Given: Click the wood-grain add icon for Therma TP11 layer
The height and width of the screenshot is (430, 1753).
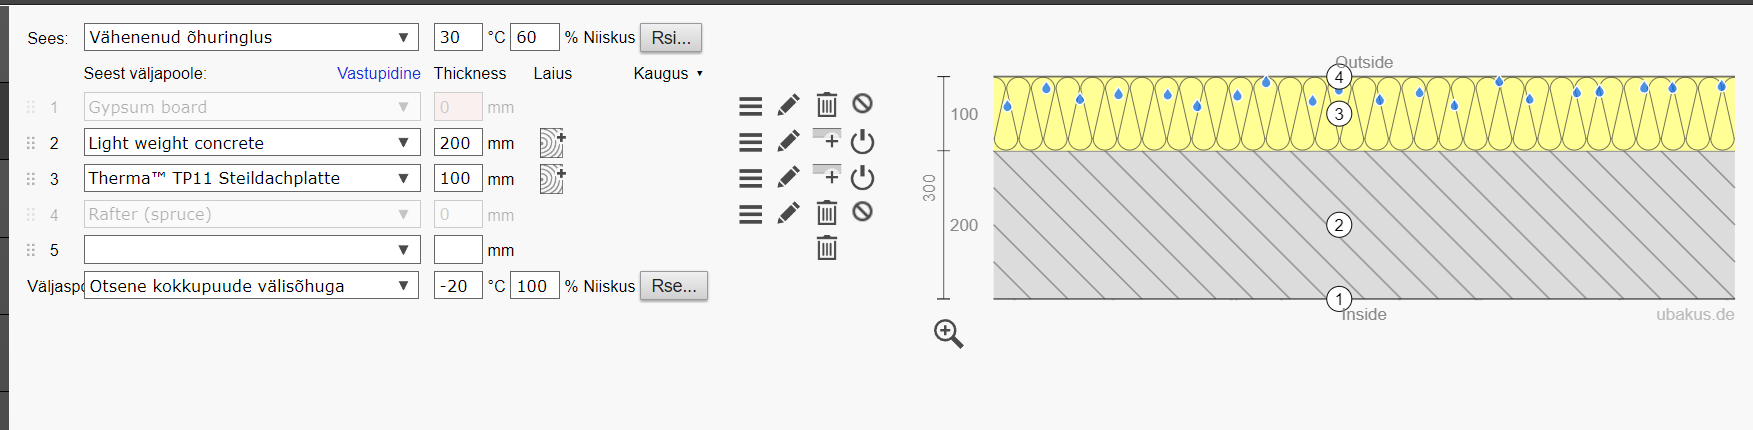Looking at the screenshot, I should point(552,179).
